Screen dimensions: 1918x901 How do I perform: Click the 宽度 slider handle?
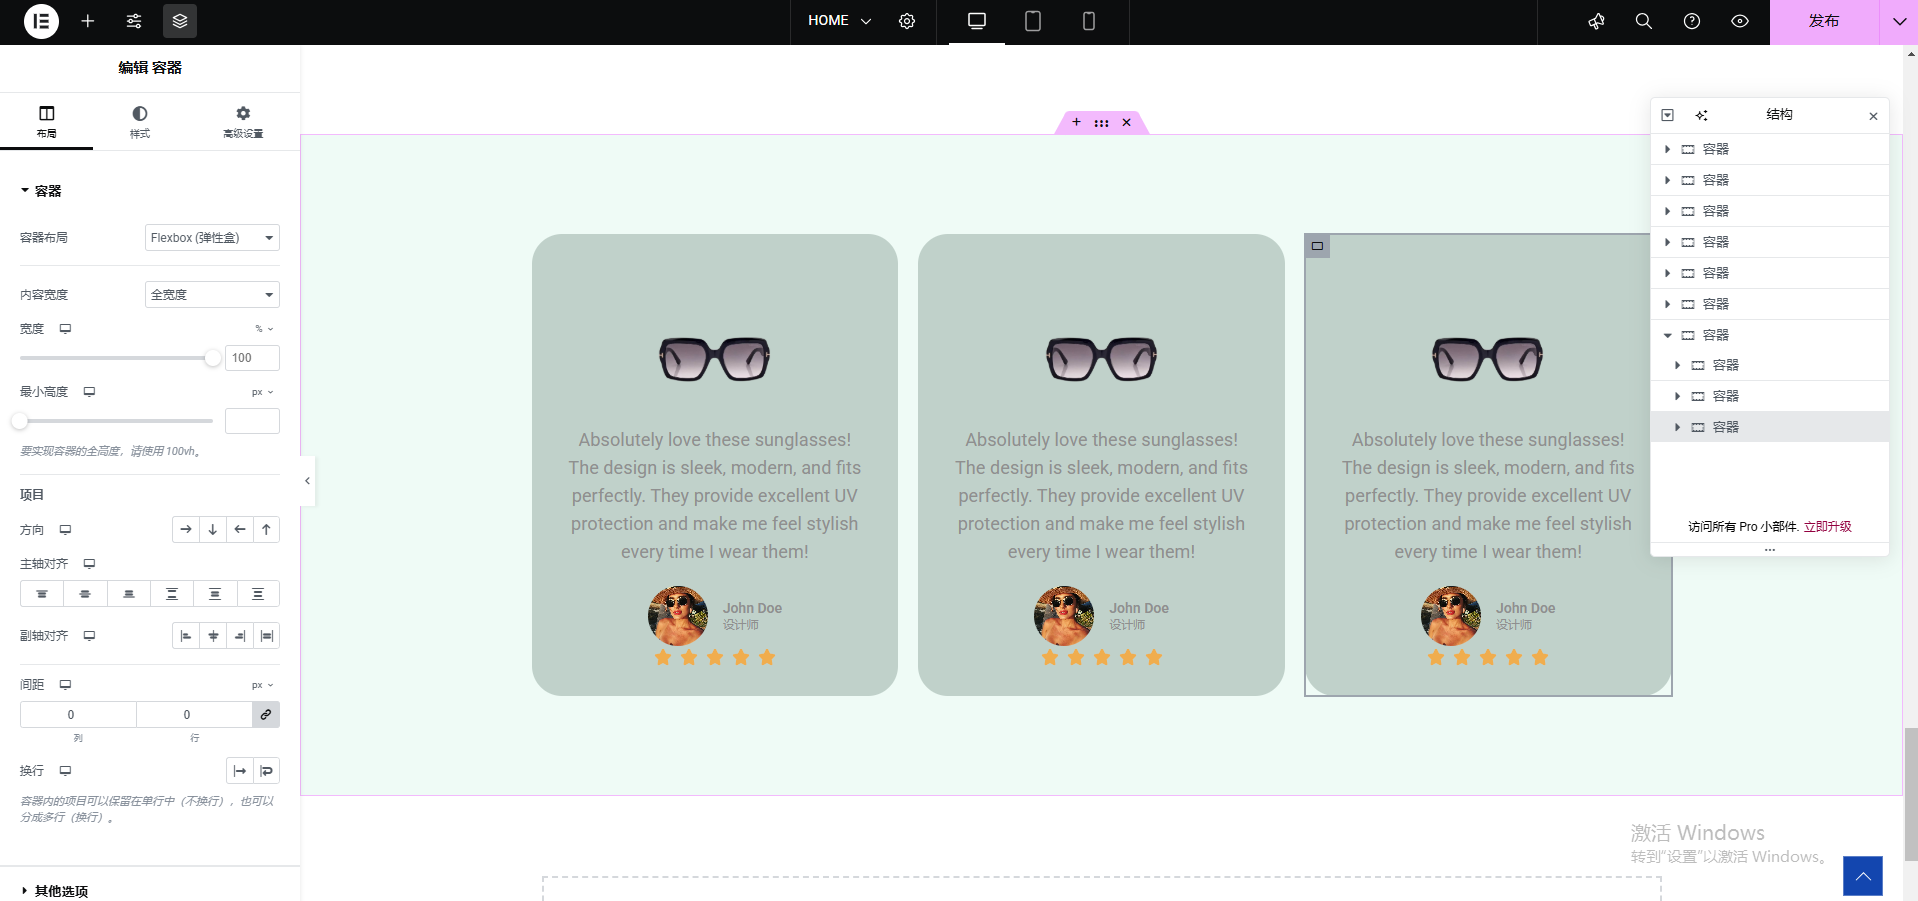(x=212, y=358)
